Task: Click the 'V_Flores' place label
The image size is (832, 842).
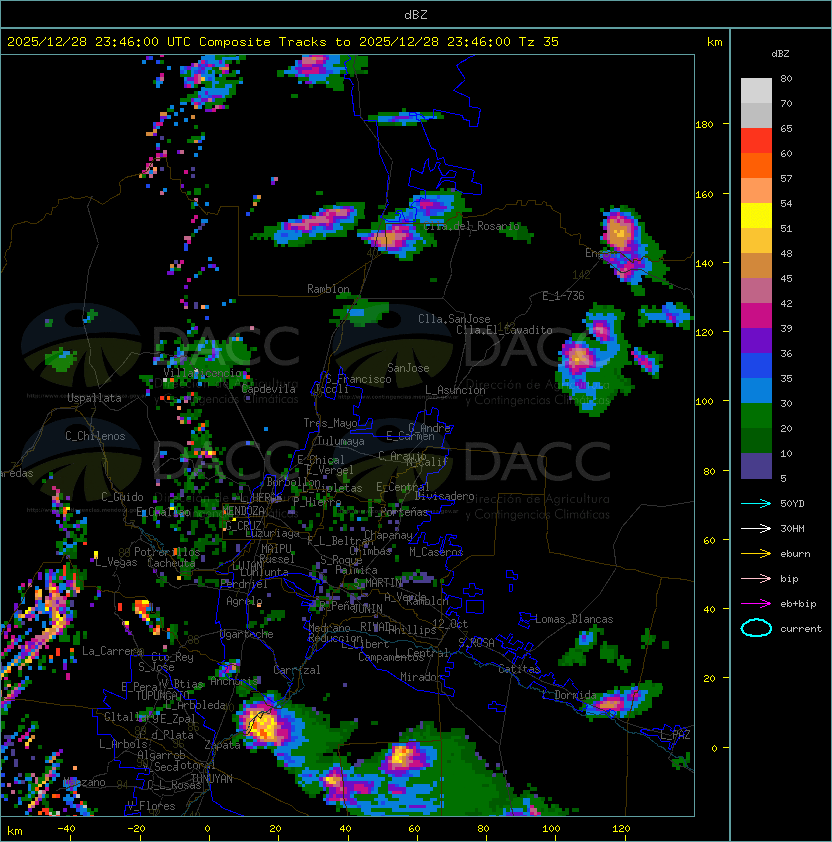Action: tap(151, 806)
